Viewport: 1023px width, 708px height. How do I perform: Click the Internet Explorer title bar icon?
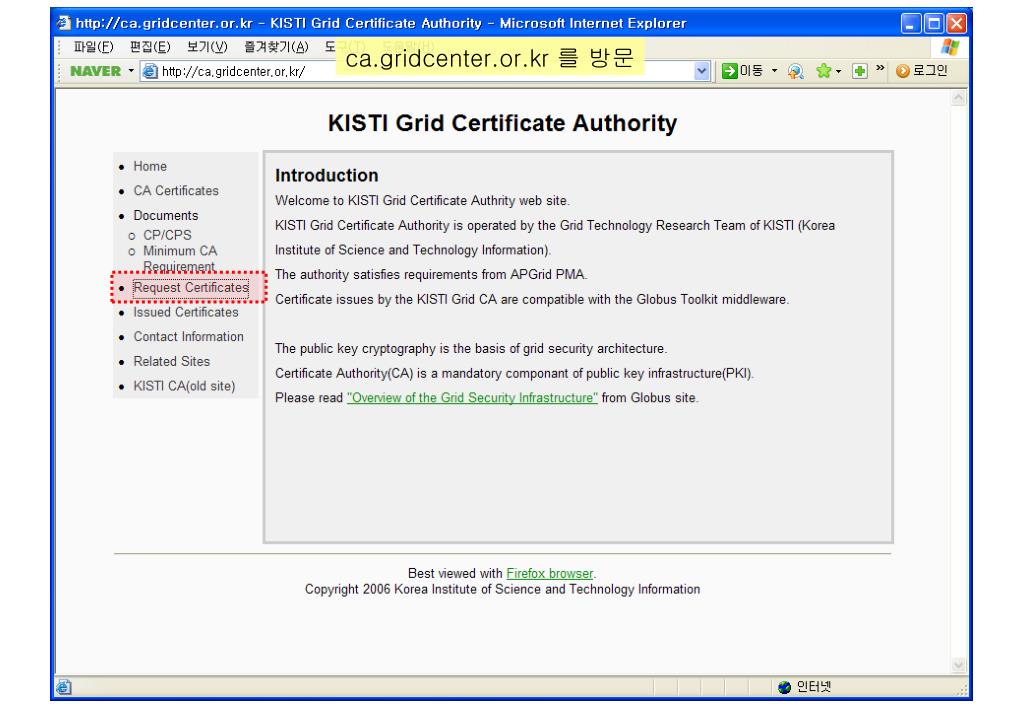point(64,23)
